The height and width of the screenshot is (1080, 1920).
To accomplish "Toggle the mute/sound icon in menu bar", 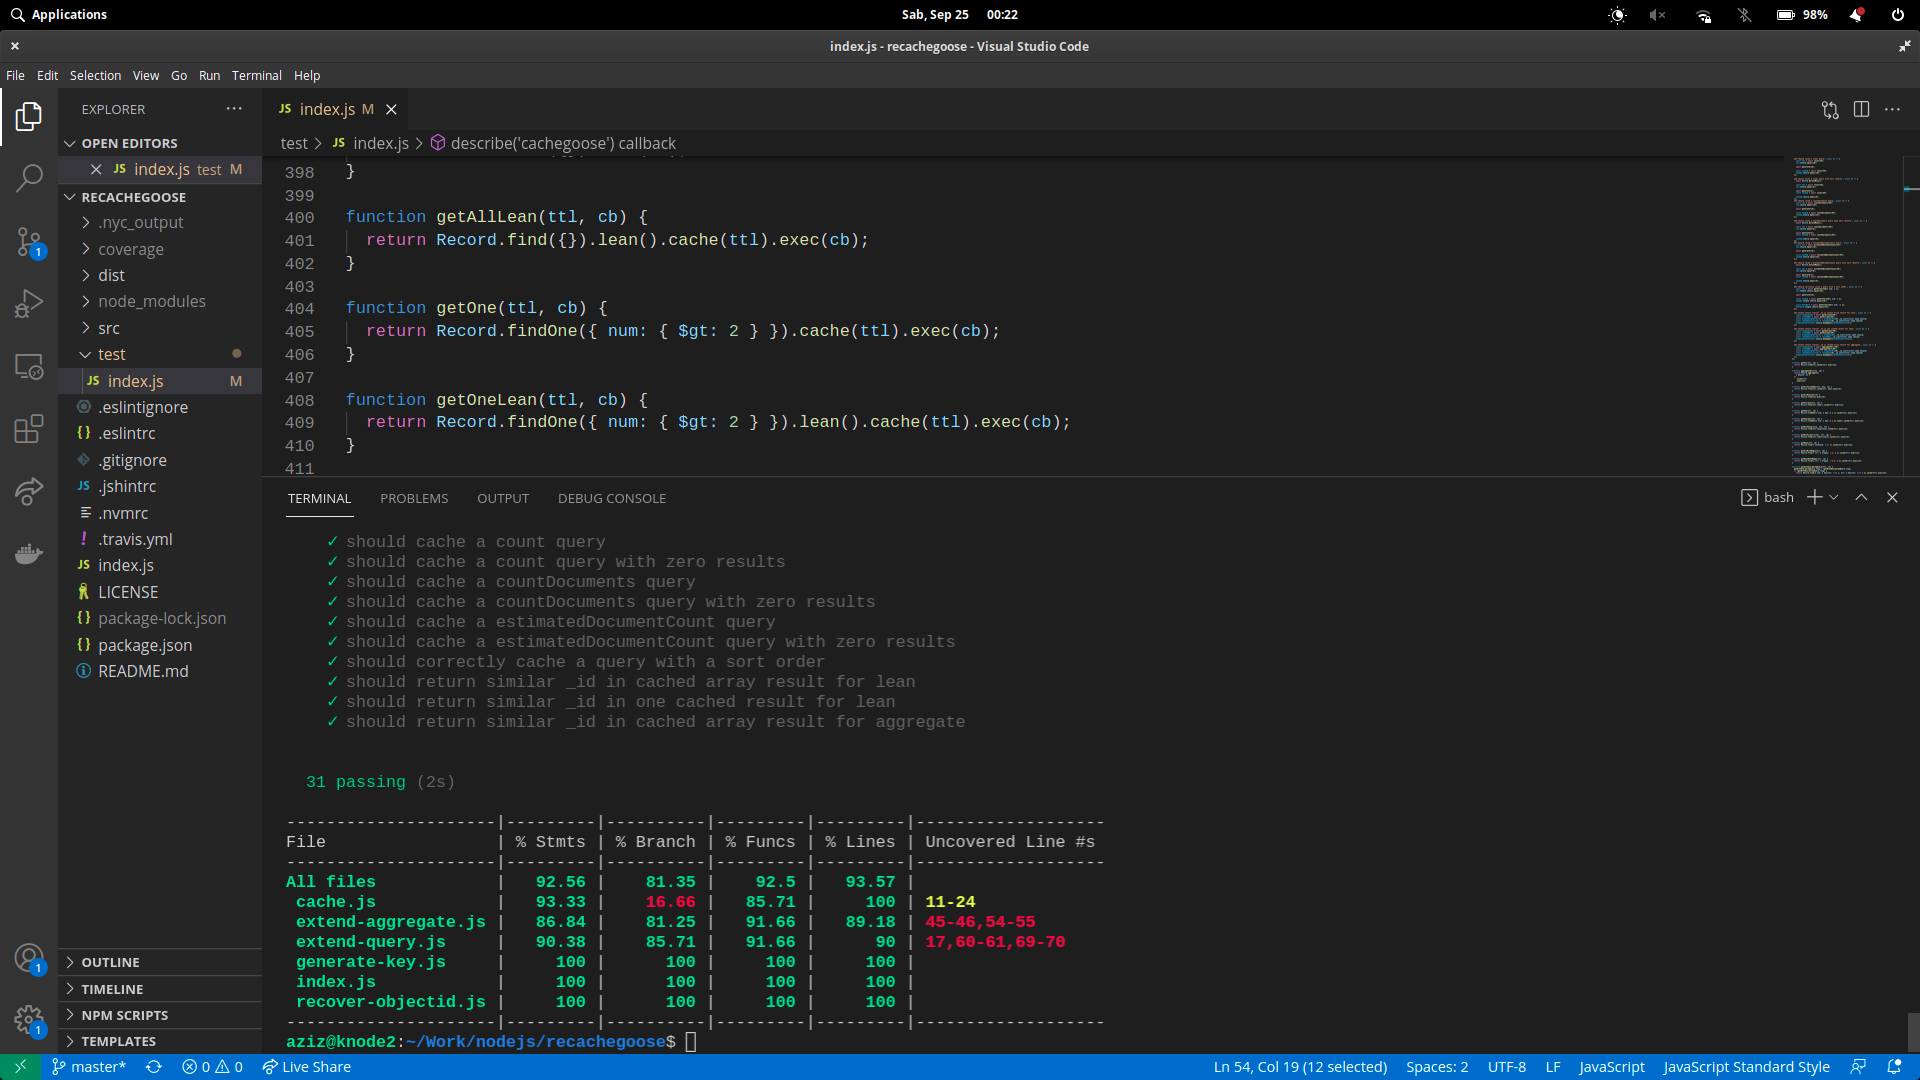I will coord(1660,15).
